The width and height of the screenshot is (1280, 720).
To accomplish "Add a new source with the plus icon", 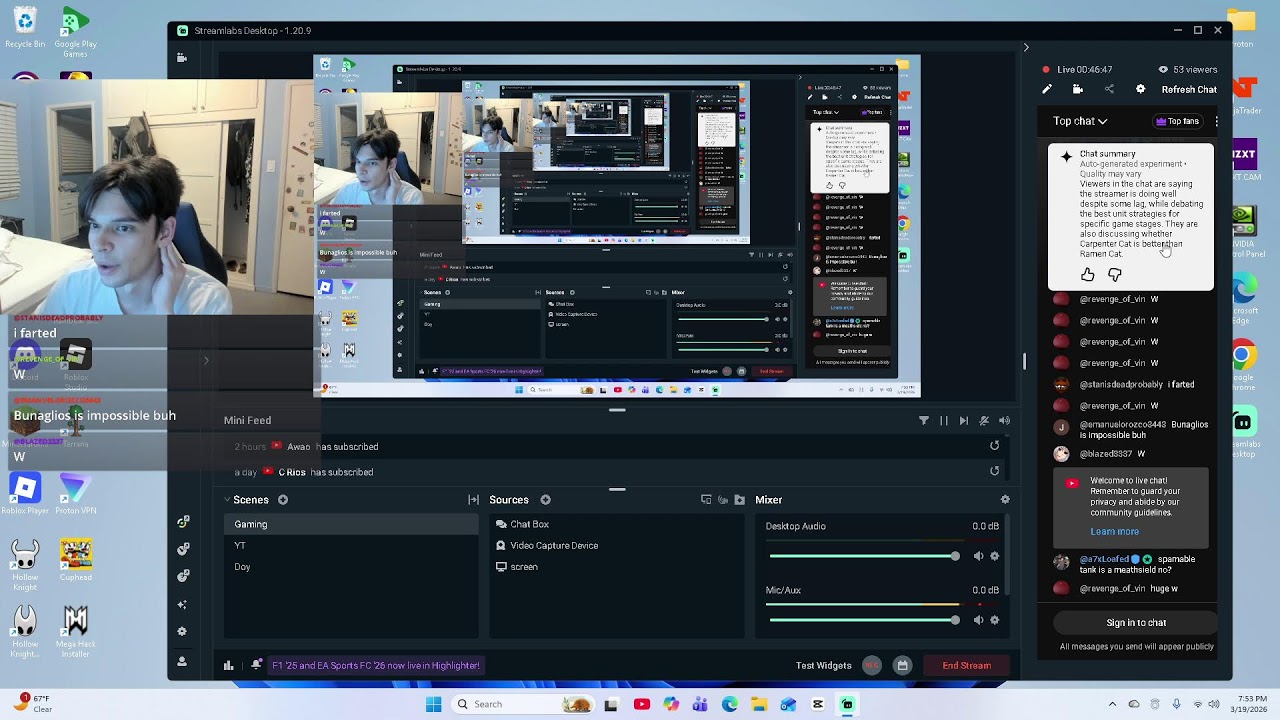I will click(545, 500).
